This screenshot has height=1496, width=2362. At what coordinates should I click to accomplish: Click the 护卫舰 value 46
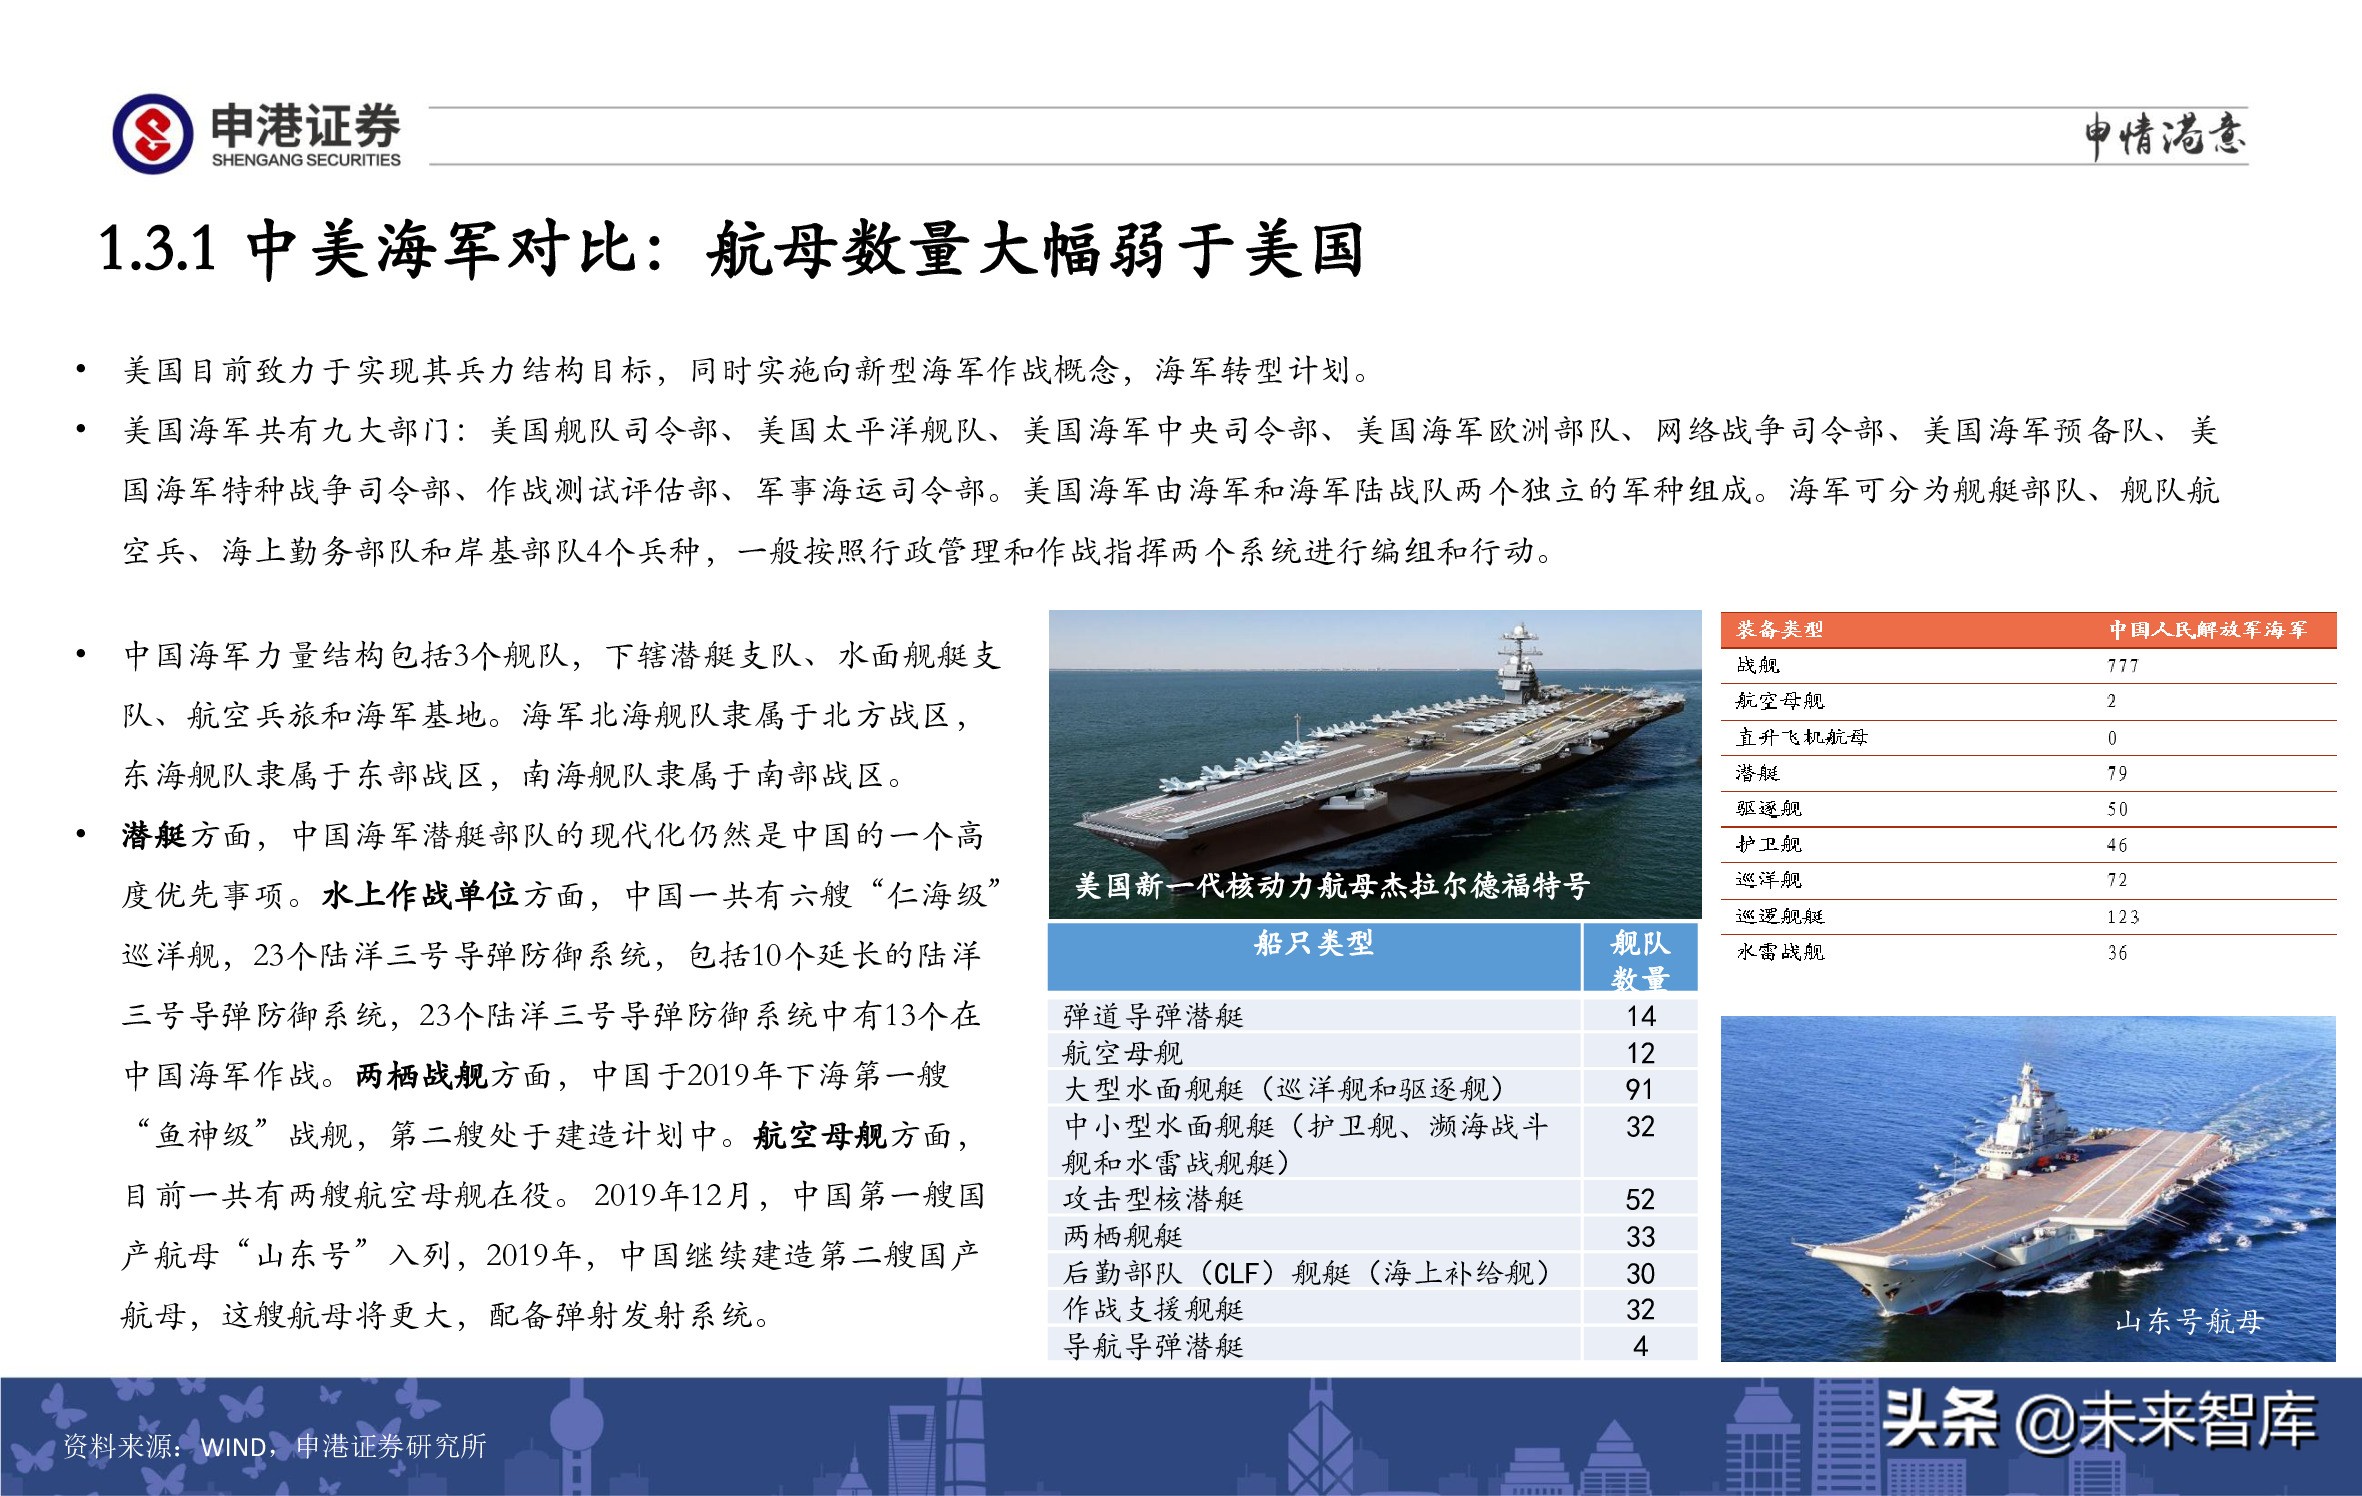pyautogui.click(x=2117, y=845)
